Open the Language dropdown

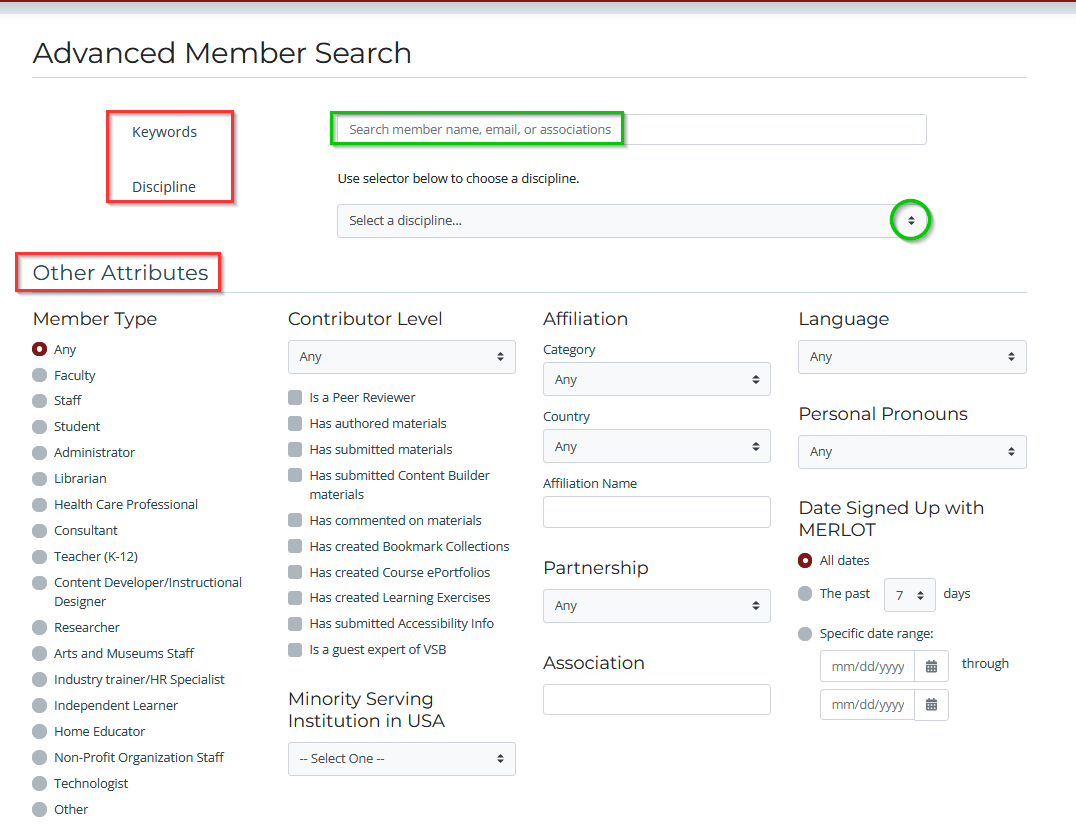911,357
